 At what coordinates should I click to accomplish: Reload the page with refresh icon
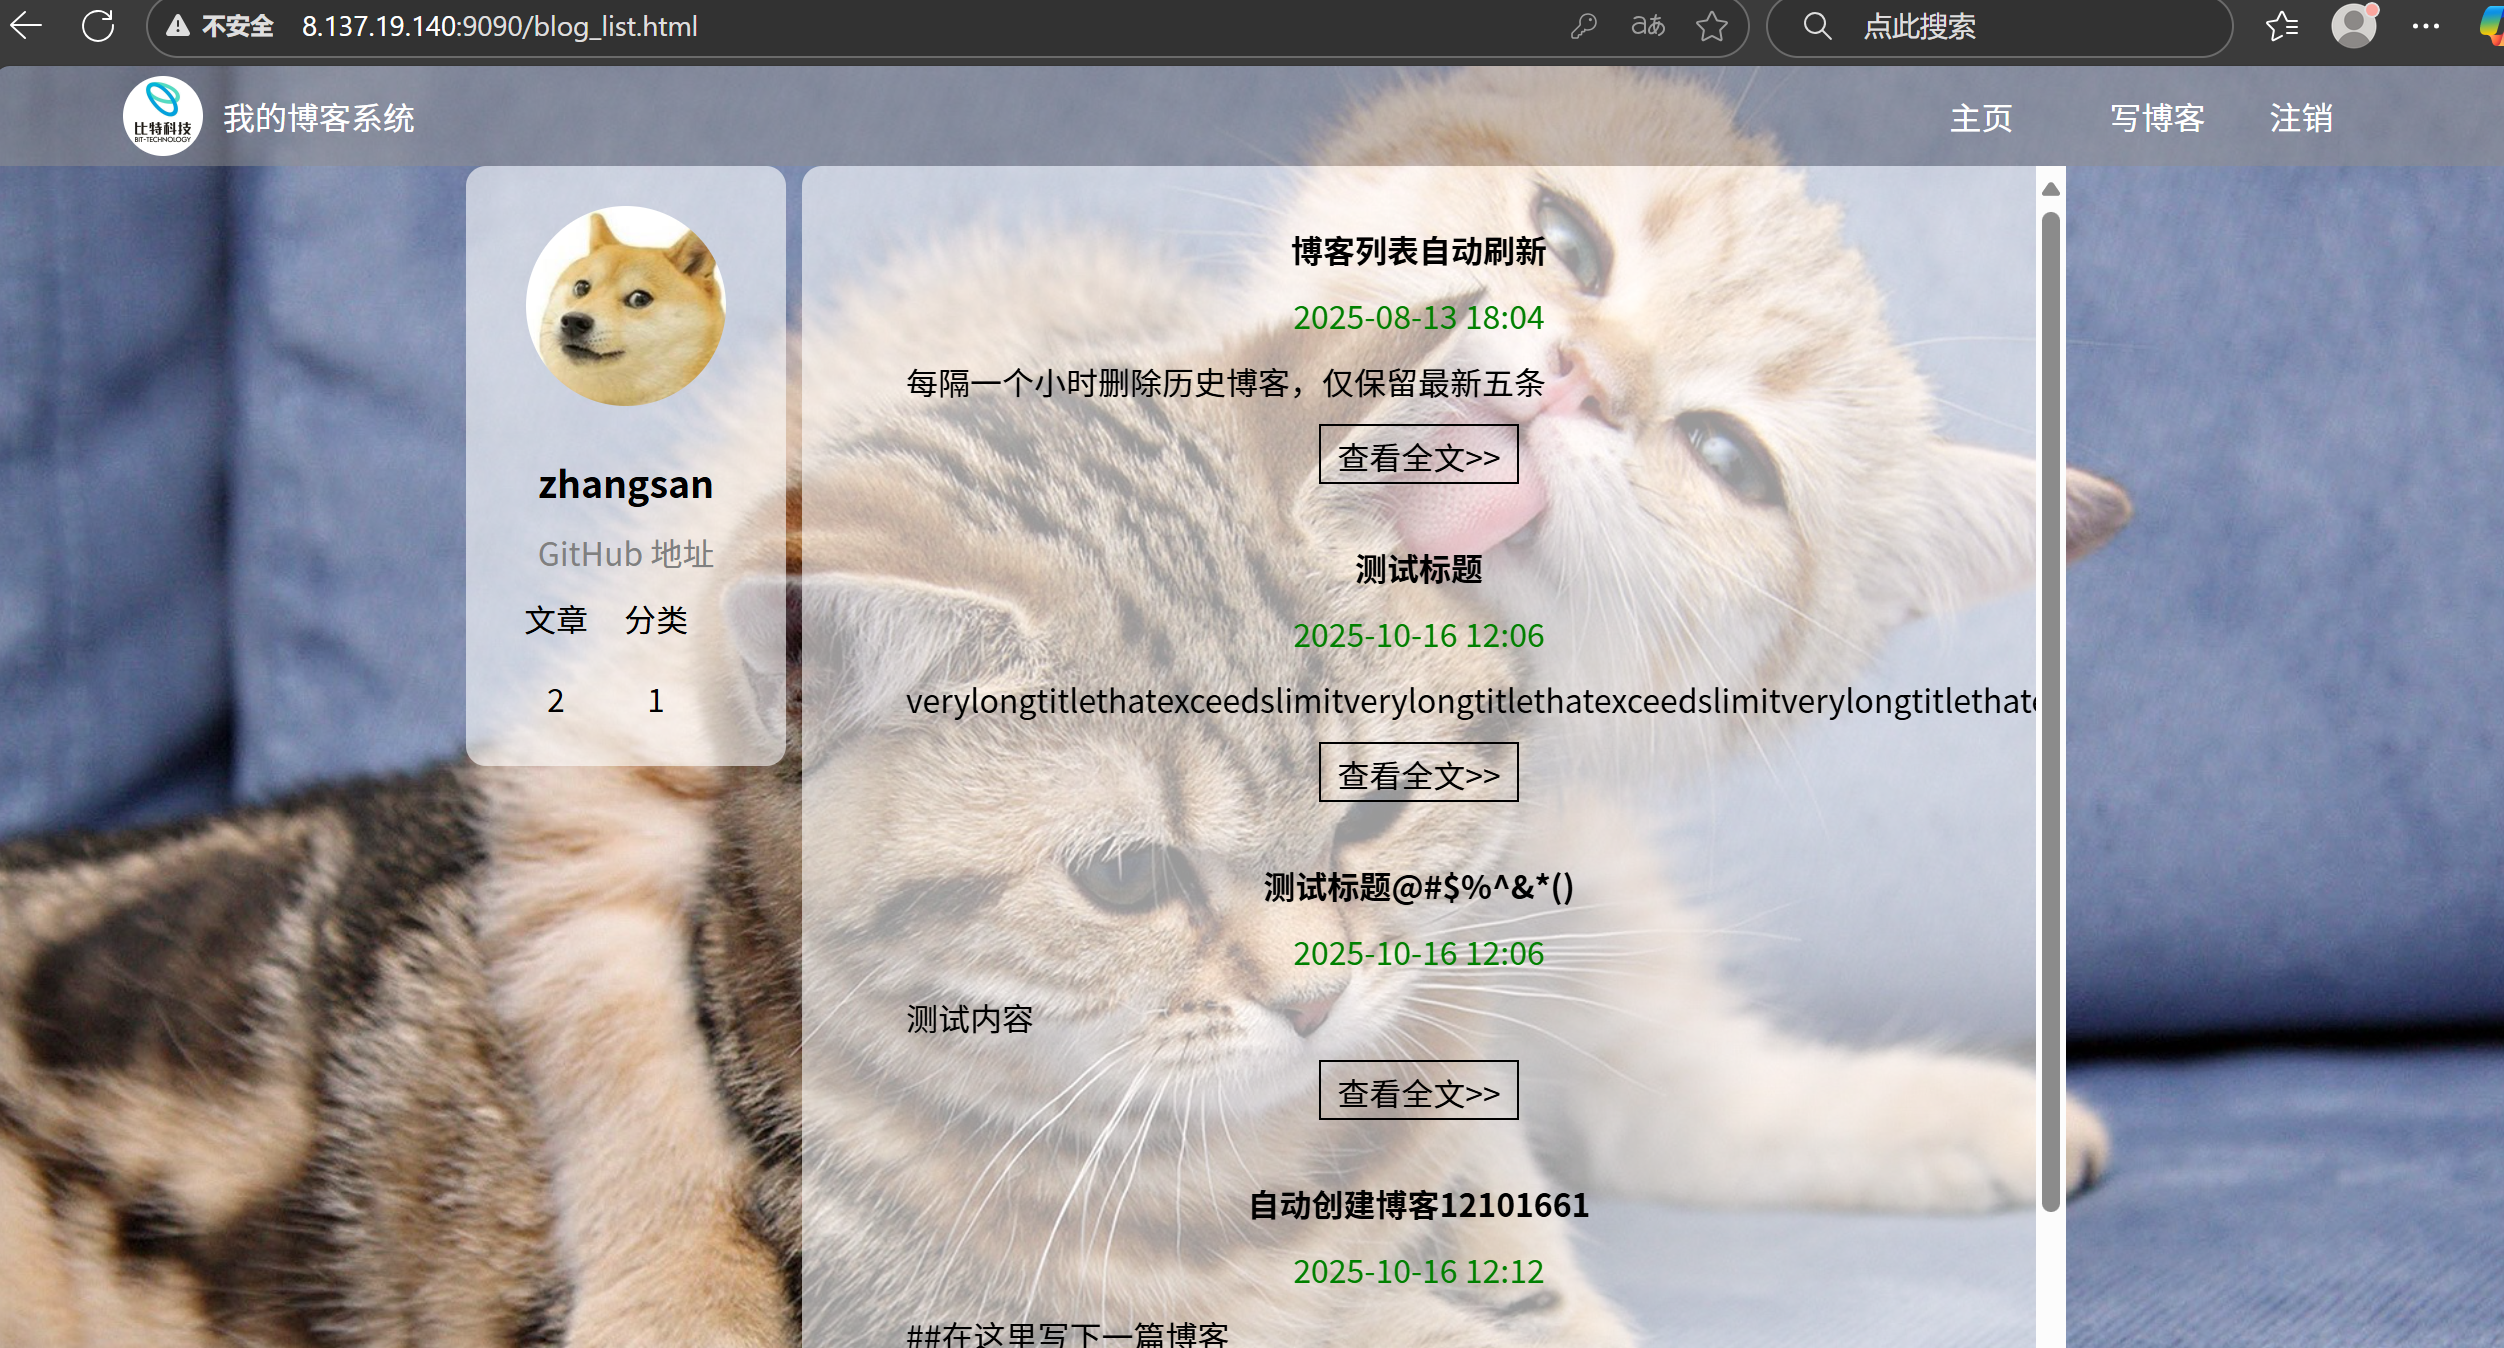pyautogui.click(x=98, y=26)
